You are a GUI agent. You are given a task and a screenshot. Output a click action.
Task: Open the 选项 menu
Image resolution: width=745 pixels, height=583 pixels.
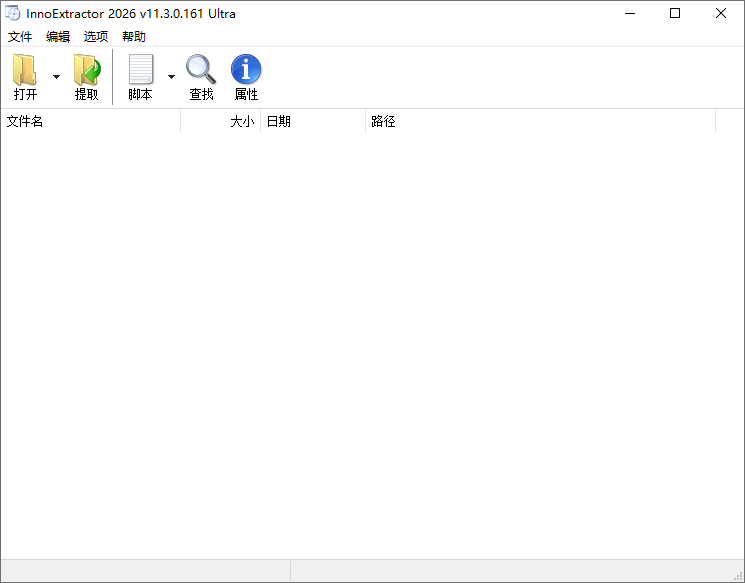(x=96, y=37)
